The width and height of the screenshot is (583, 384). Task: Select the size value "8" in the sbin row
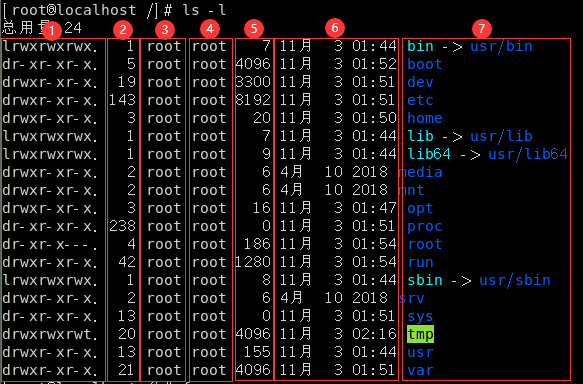[266, 280]
